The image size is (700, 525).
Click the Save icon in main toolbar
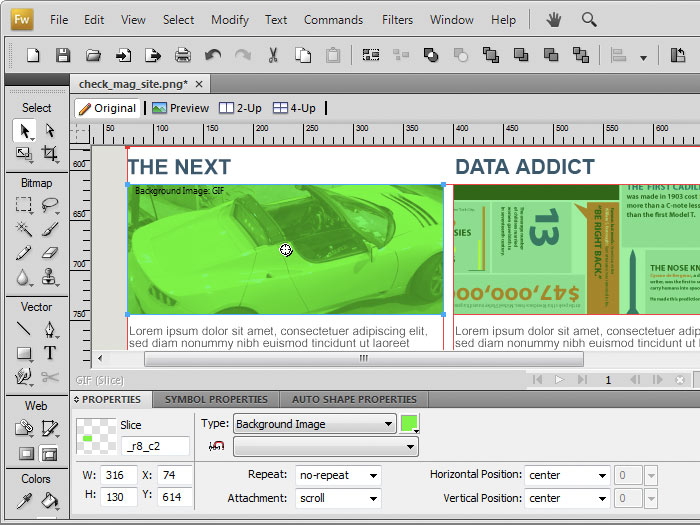[x=63, y=56]
